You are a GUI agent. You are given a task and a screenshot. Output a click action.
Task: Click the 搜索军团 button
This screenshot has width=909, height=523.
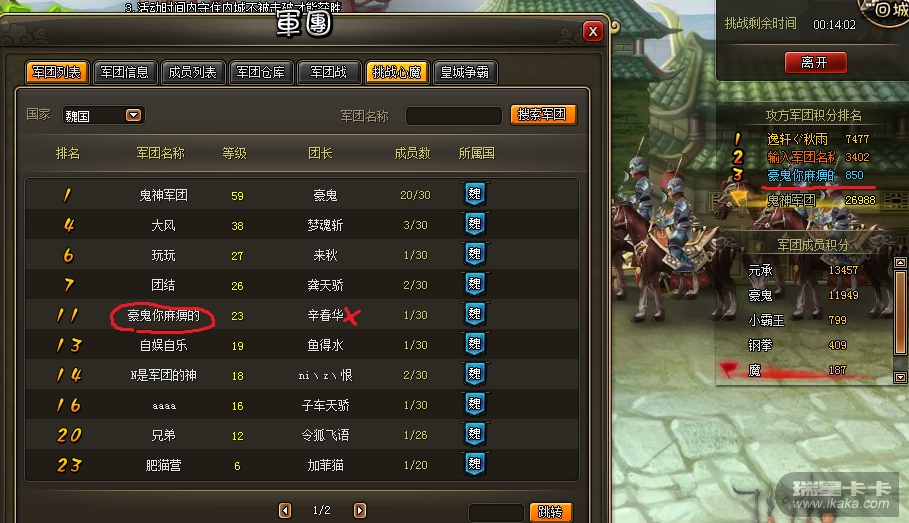(543, 114)
